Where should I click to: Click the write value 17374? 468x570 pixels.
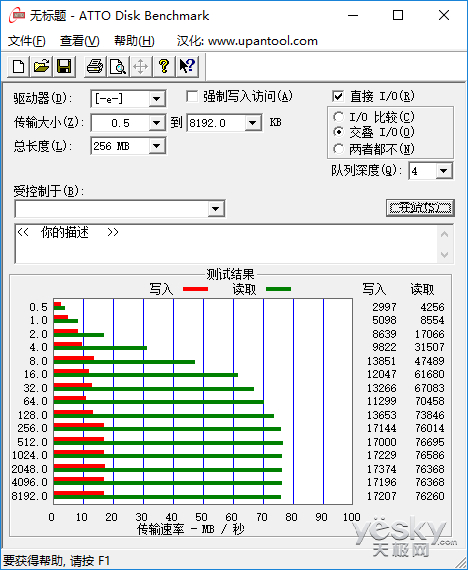pos(381,469)
